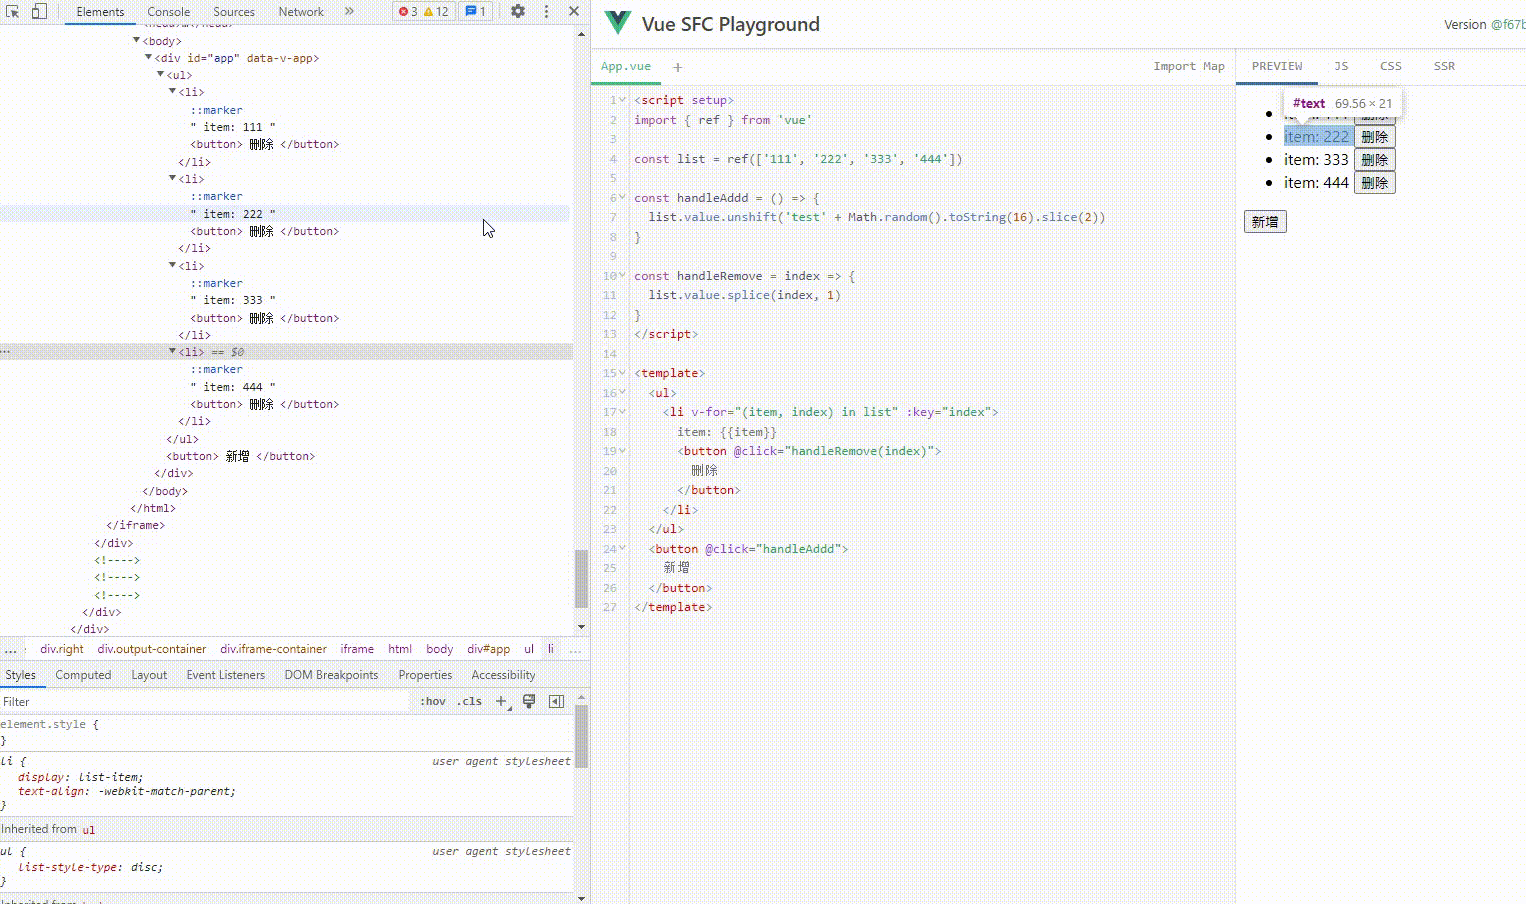Select div#app in the breadcrumb bar
Image resolution: width=1526 pixels, height=904 pixels.
(x=488, y=649)
